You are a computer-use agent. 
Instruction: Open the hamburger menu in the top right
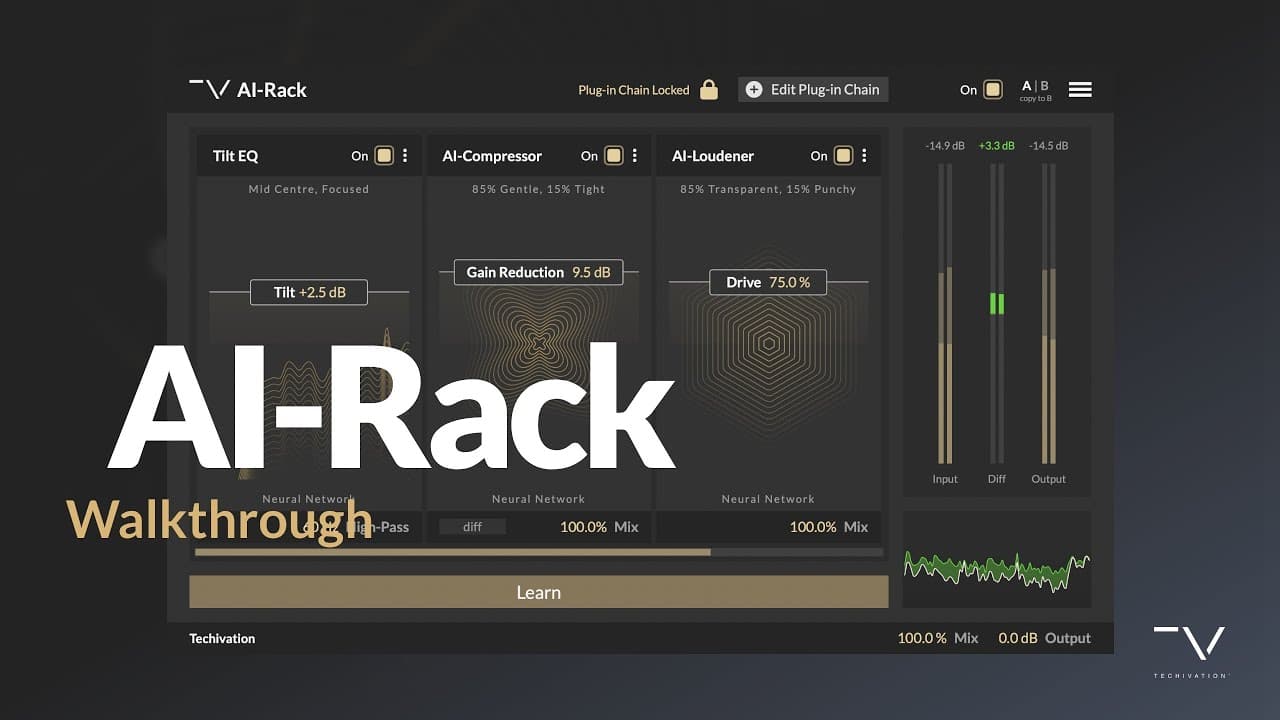tap(1080, 88)
